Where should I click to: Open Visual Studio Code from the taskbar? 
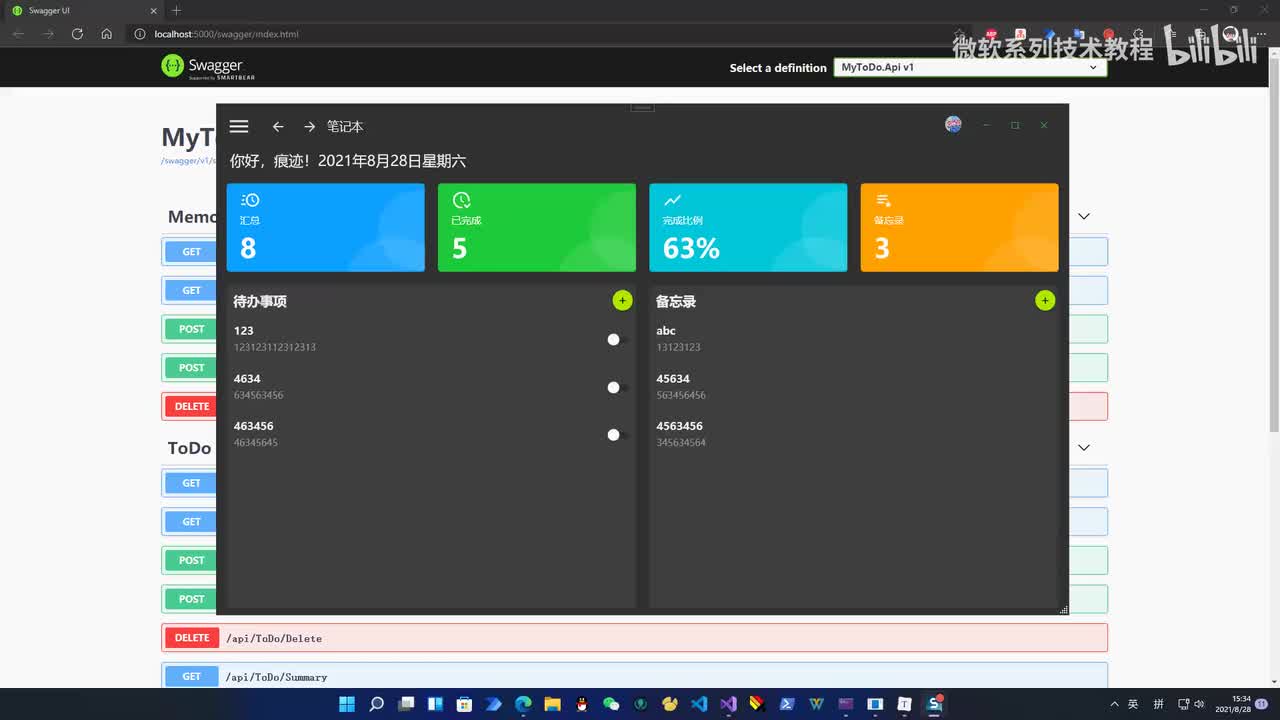point(699,704)
